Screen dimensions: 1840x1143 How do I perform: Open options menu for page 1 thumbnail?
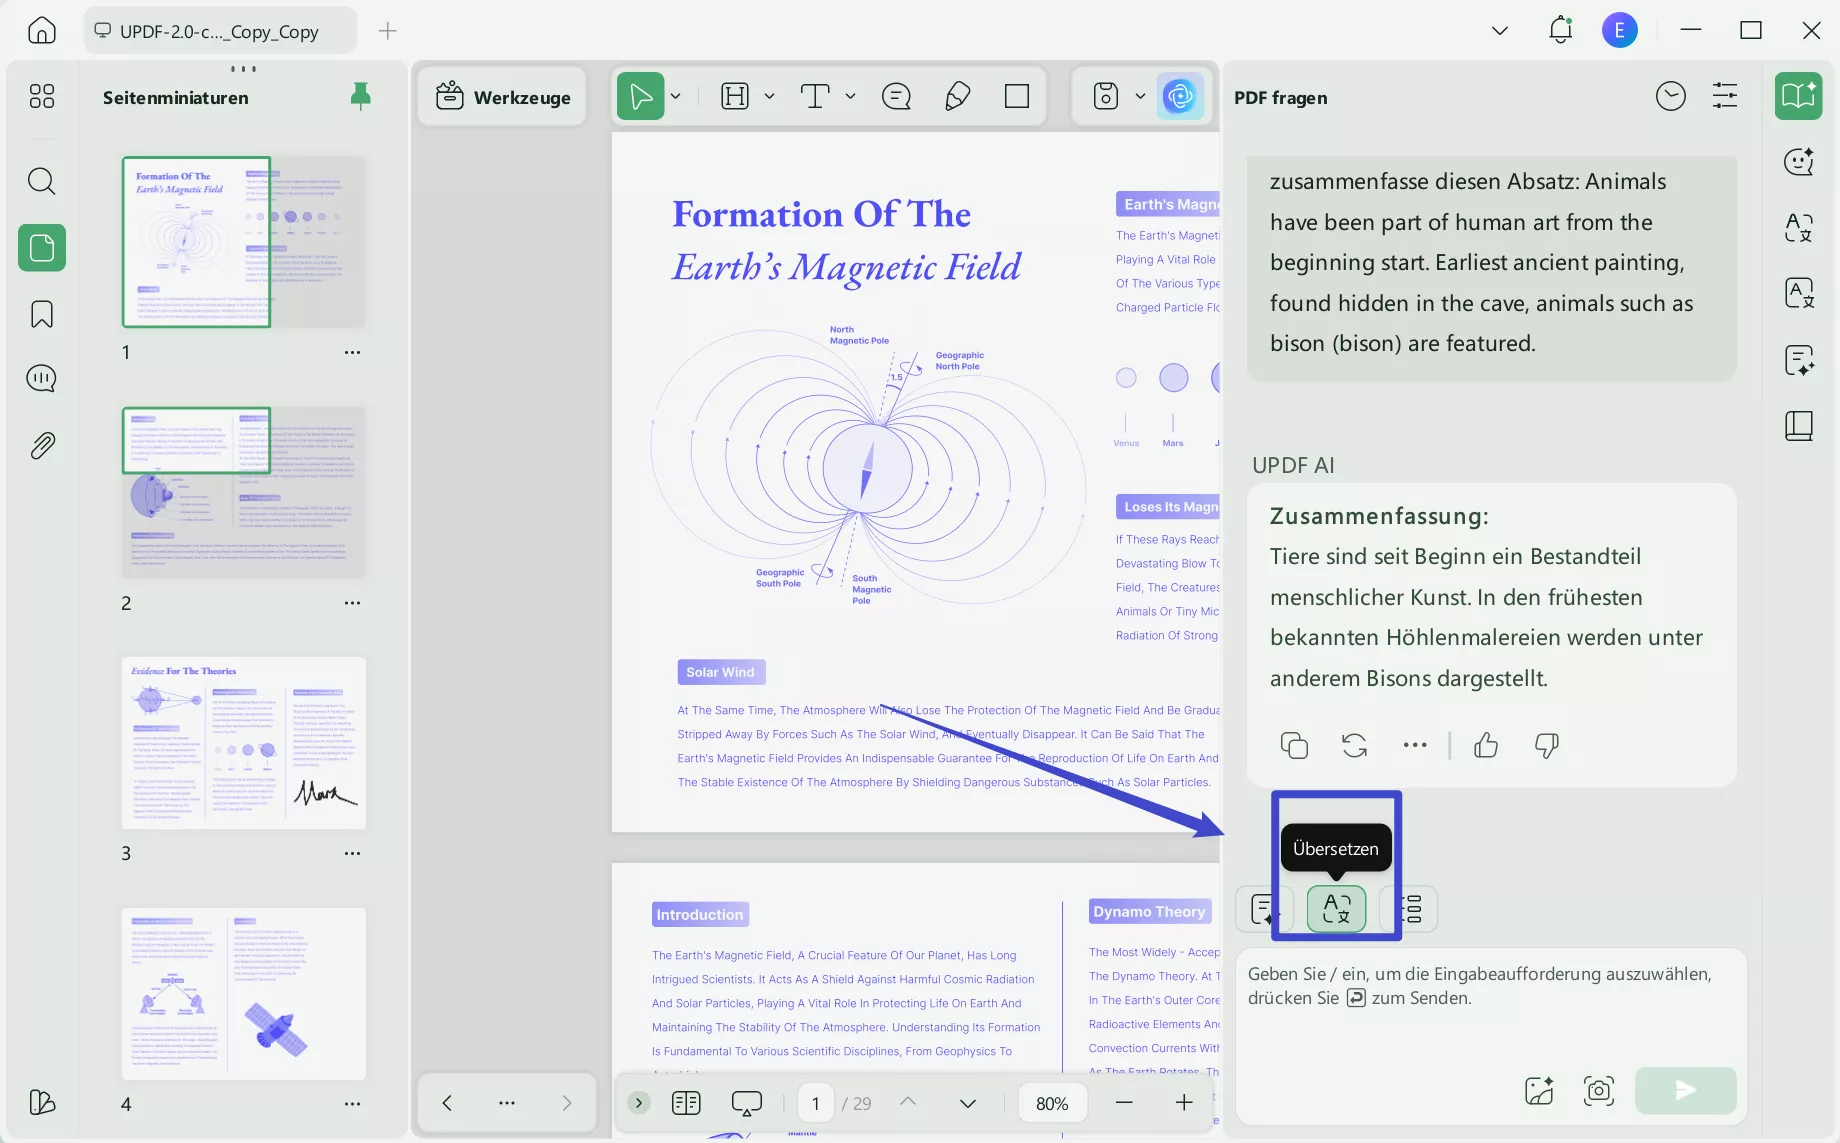point(352,352)
